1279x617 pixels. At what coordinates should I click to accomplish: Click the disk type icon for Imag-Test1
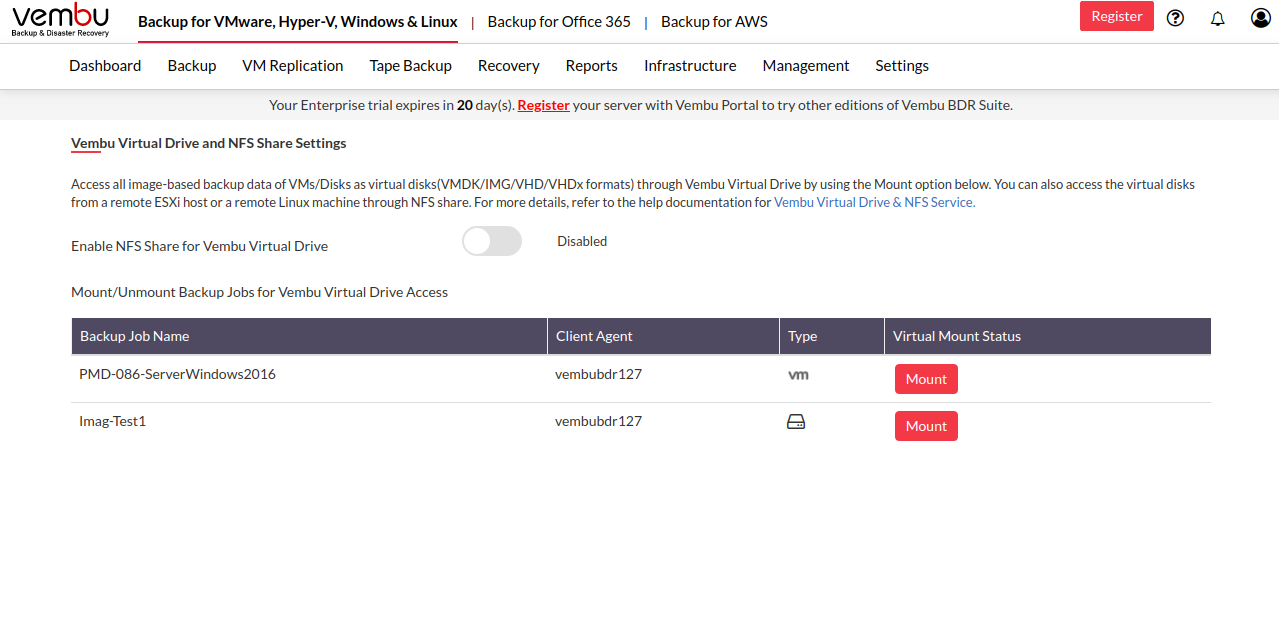[x=796, y=422]
